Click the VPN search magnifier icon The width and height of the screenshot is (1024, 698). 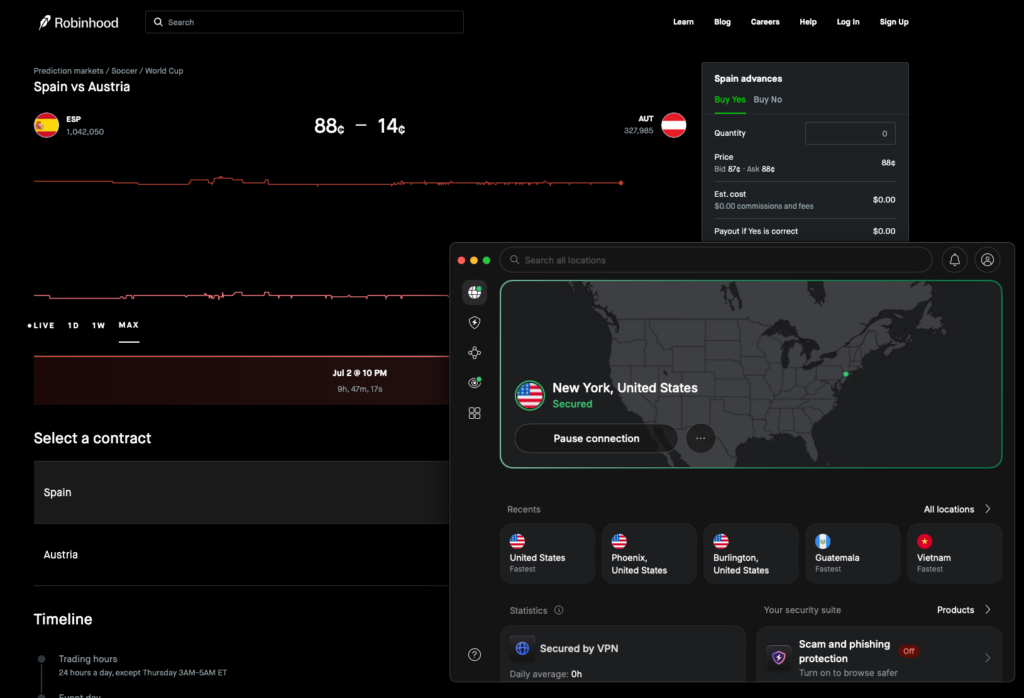(x=515, y=260)
